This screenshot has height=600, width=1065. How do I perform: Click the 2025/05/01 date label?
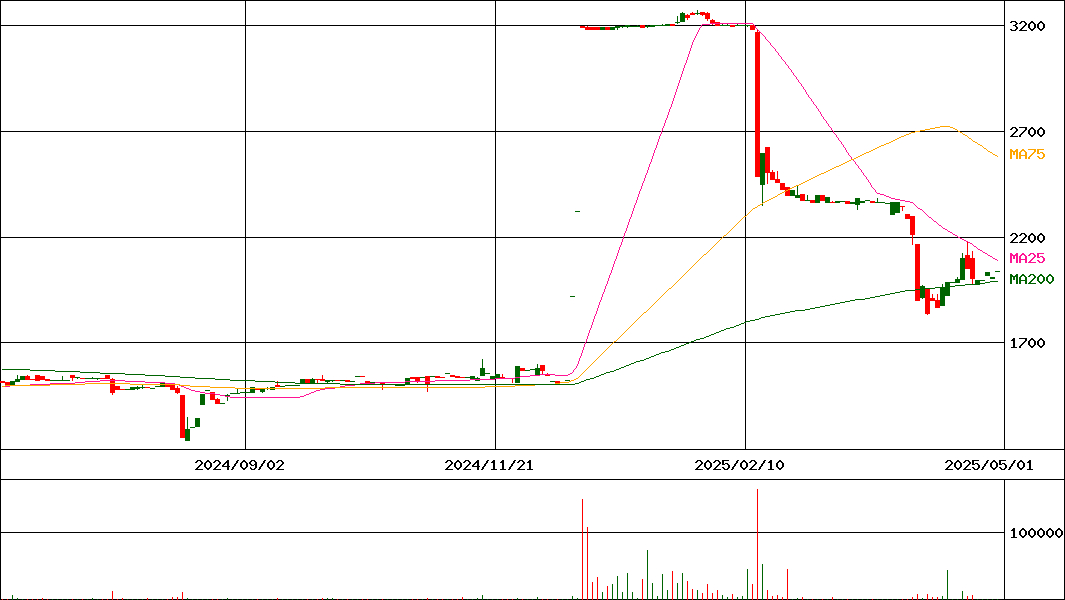pyautogui.click(x=990, y=465)
